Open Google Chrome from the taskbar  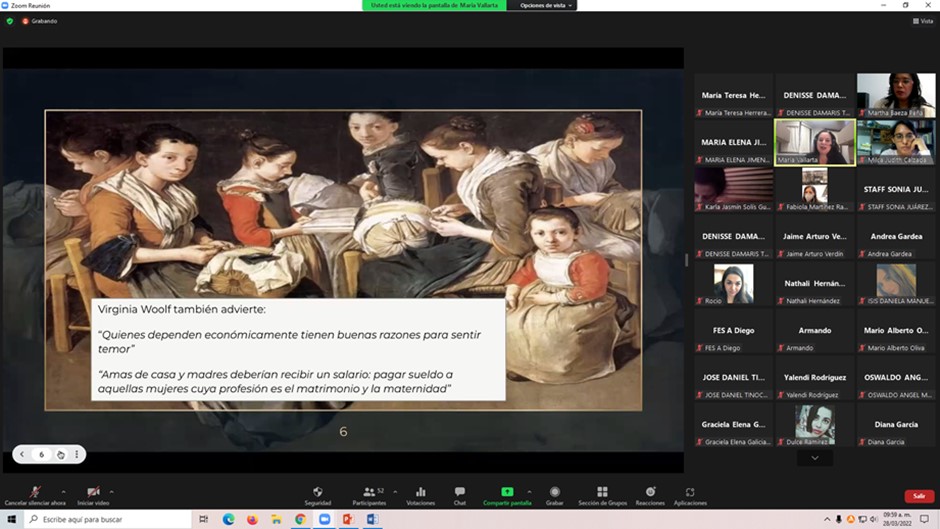(300, 519)
